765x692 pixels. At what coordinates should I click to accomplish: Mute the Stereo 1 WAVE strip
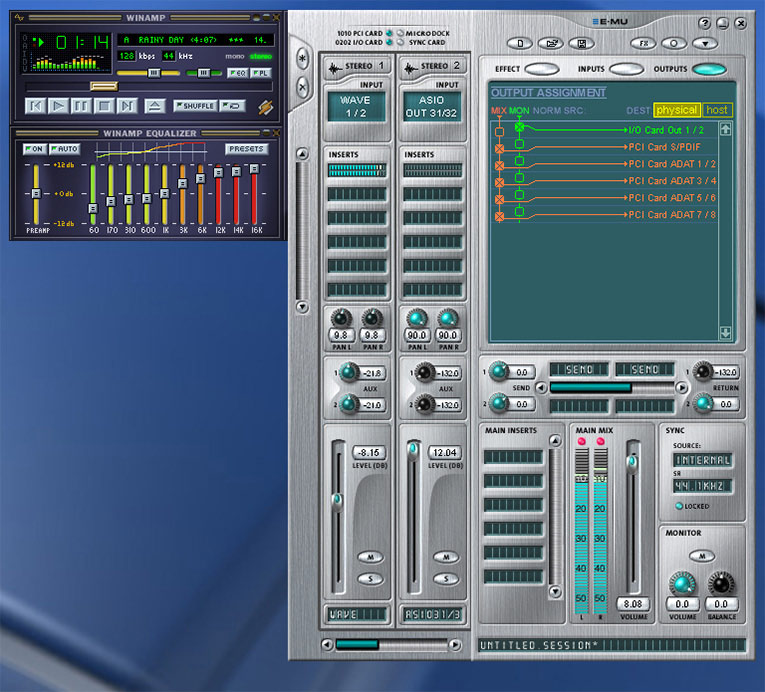370,556
